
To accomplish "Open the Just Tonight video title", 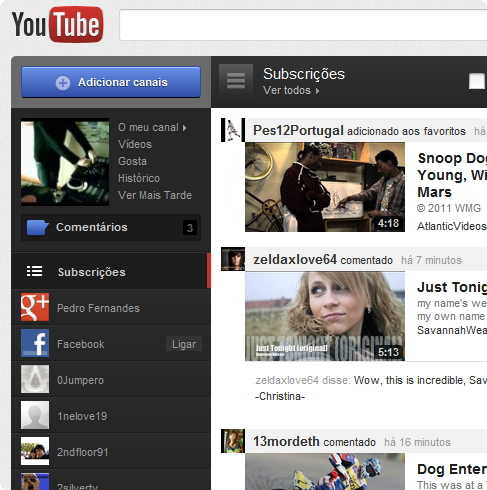I will pos(452,287).
